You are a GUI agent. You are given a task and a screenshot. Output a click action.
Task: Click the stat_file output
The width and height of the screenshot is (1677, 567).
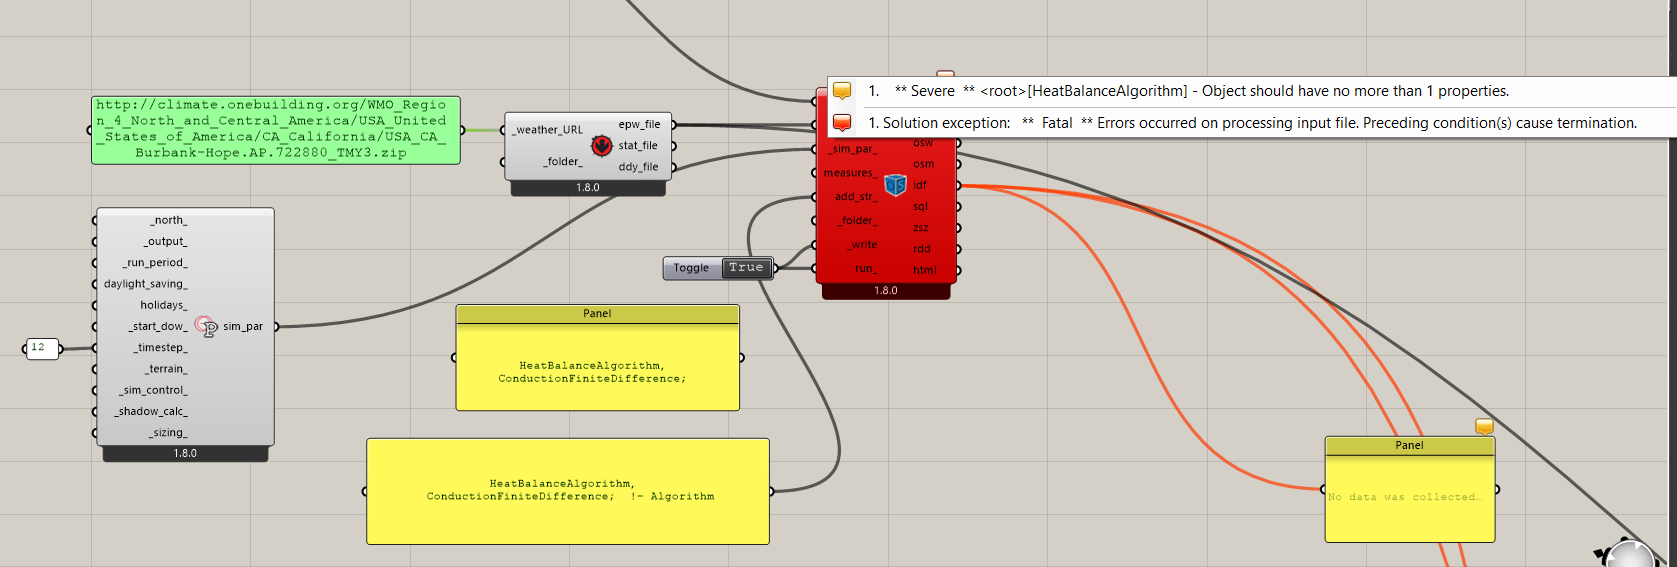tap(638, 146)
